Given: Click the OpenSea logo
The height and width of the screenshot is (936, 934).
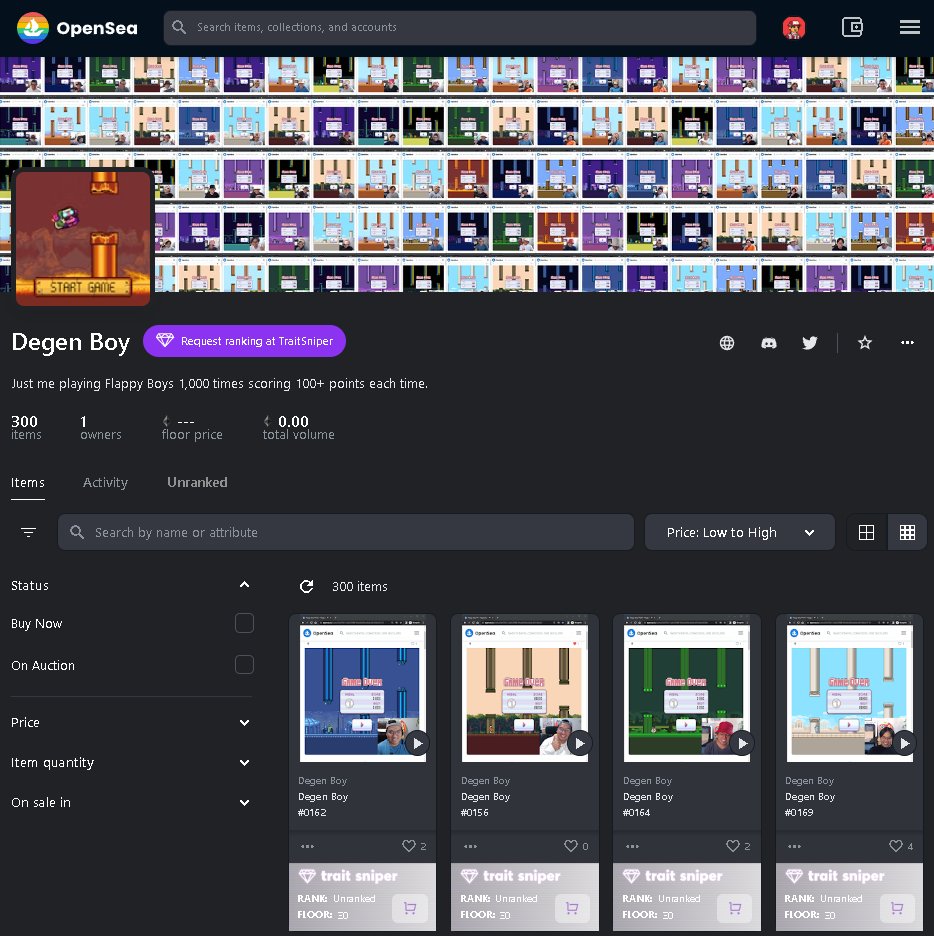Looking at the screenshot, I should (77, 27).
